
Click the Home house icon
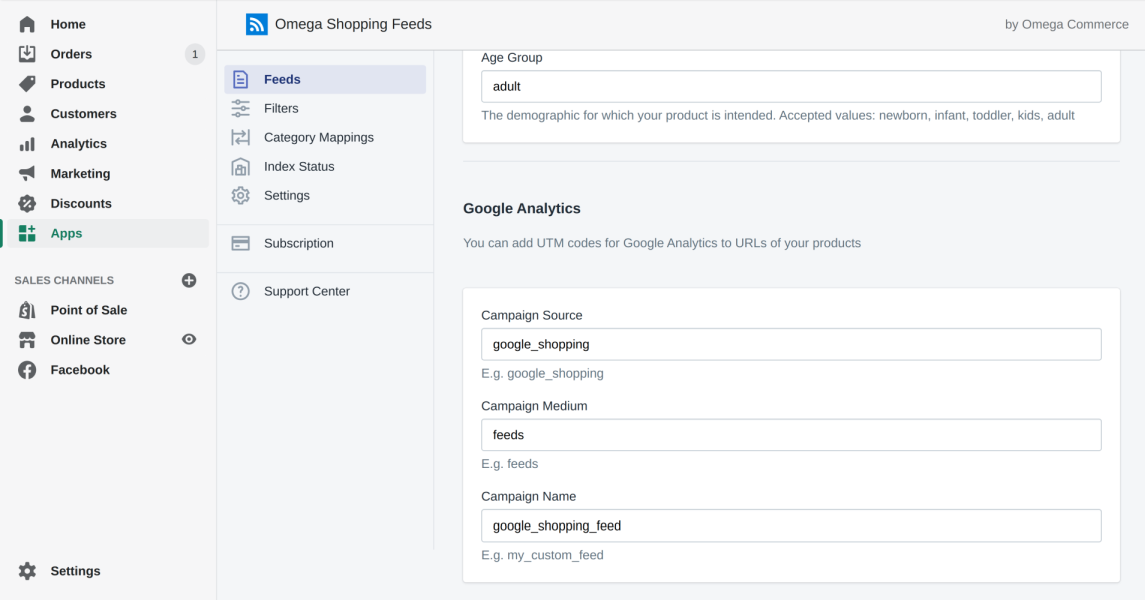tap(27, 24)
